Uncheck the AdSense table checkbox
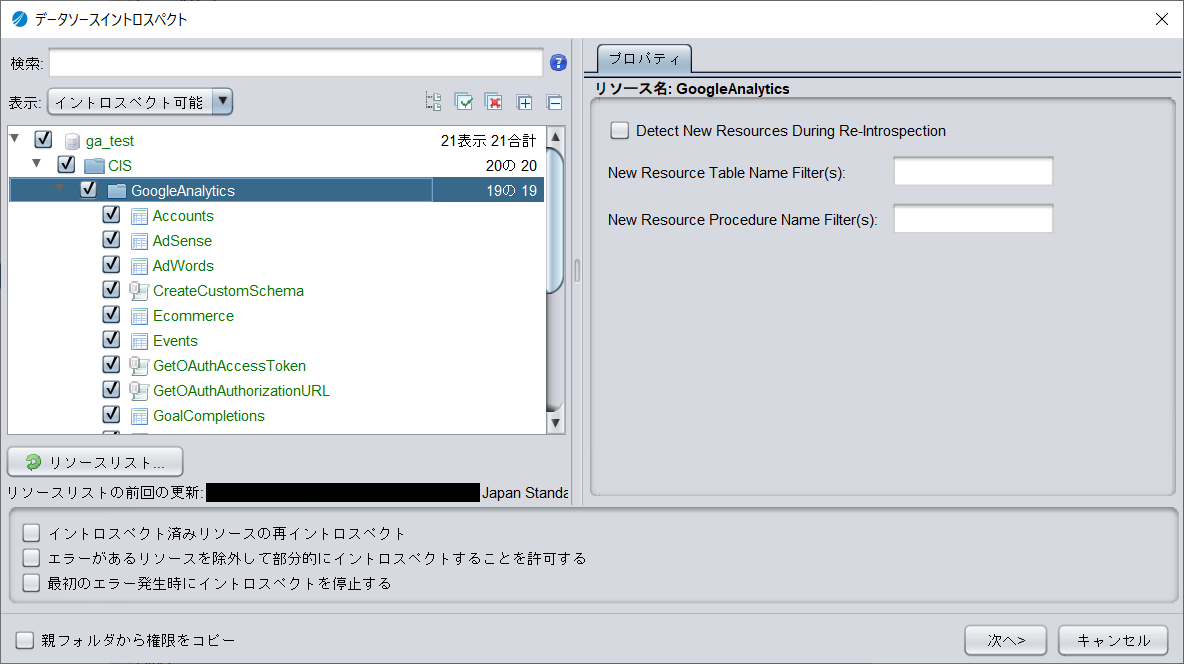This screenshot has height=664, width=1184. click(x=111, y=239)
